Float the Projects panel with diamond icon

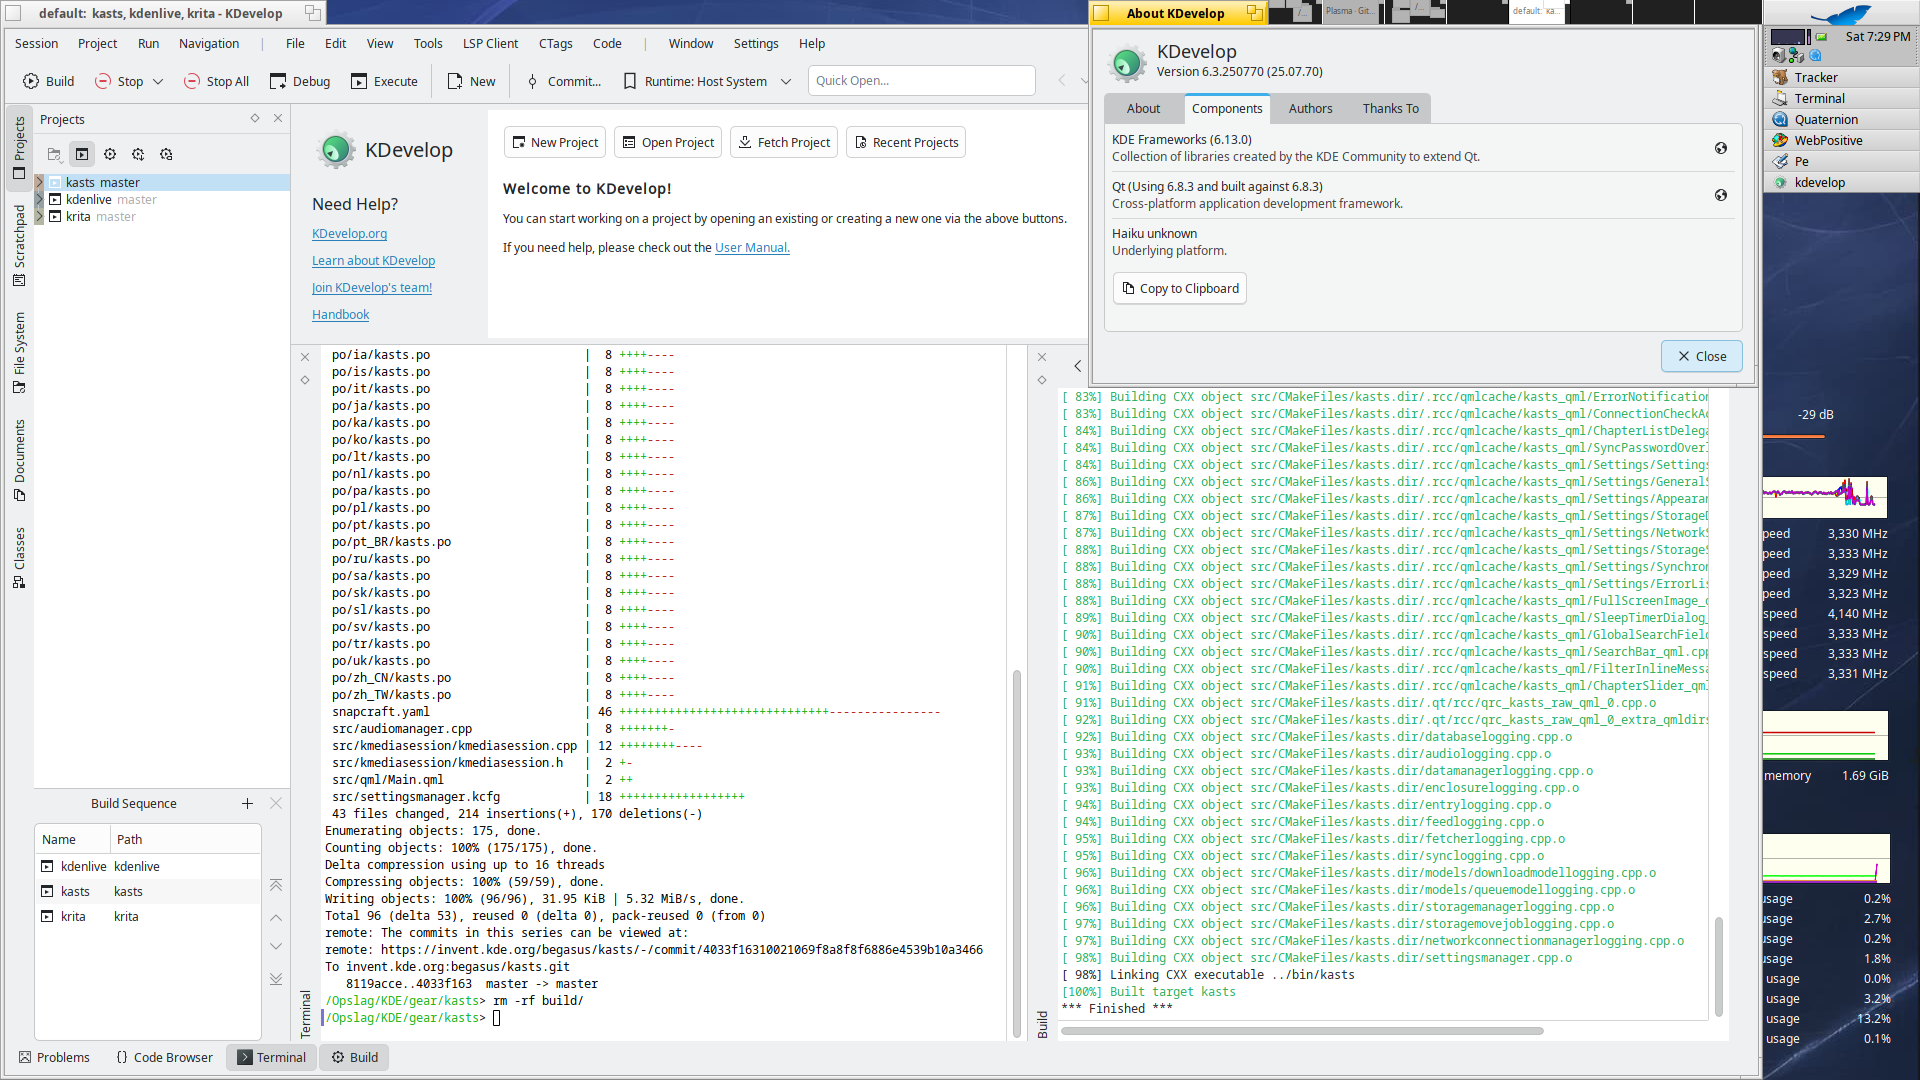[255, 118]
